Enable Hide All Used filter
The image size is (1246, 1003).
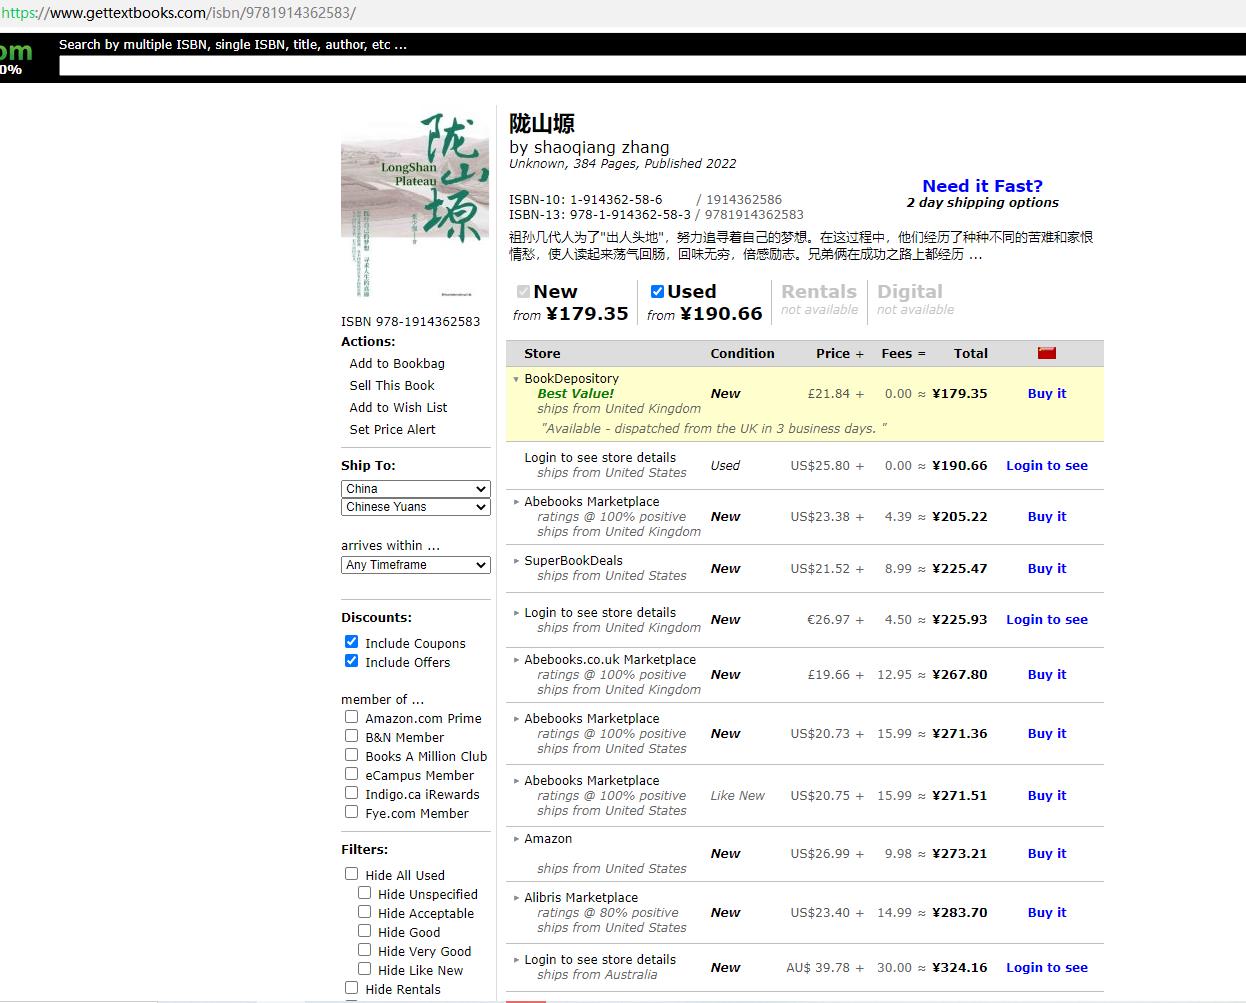pyautogui.click(x=351, y=874)
